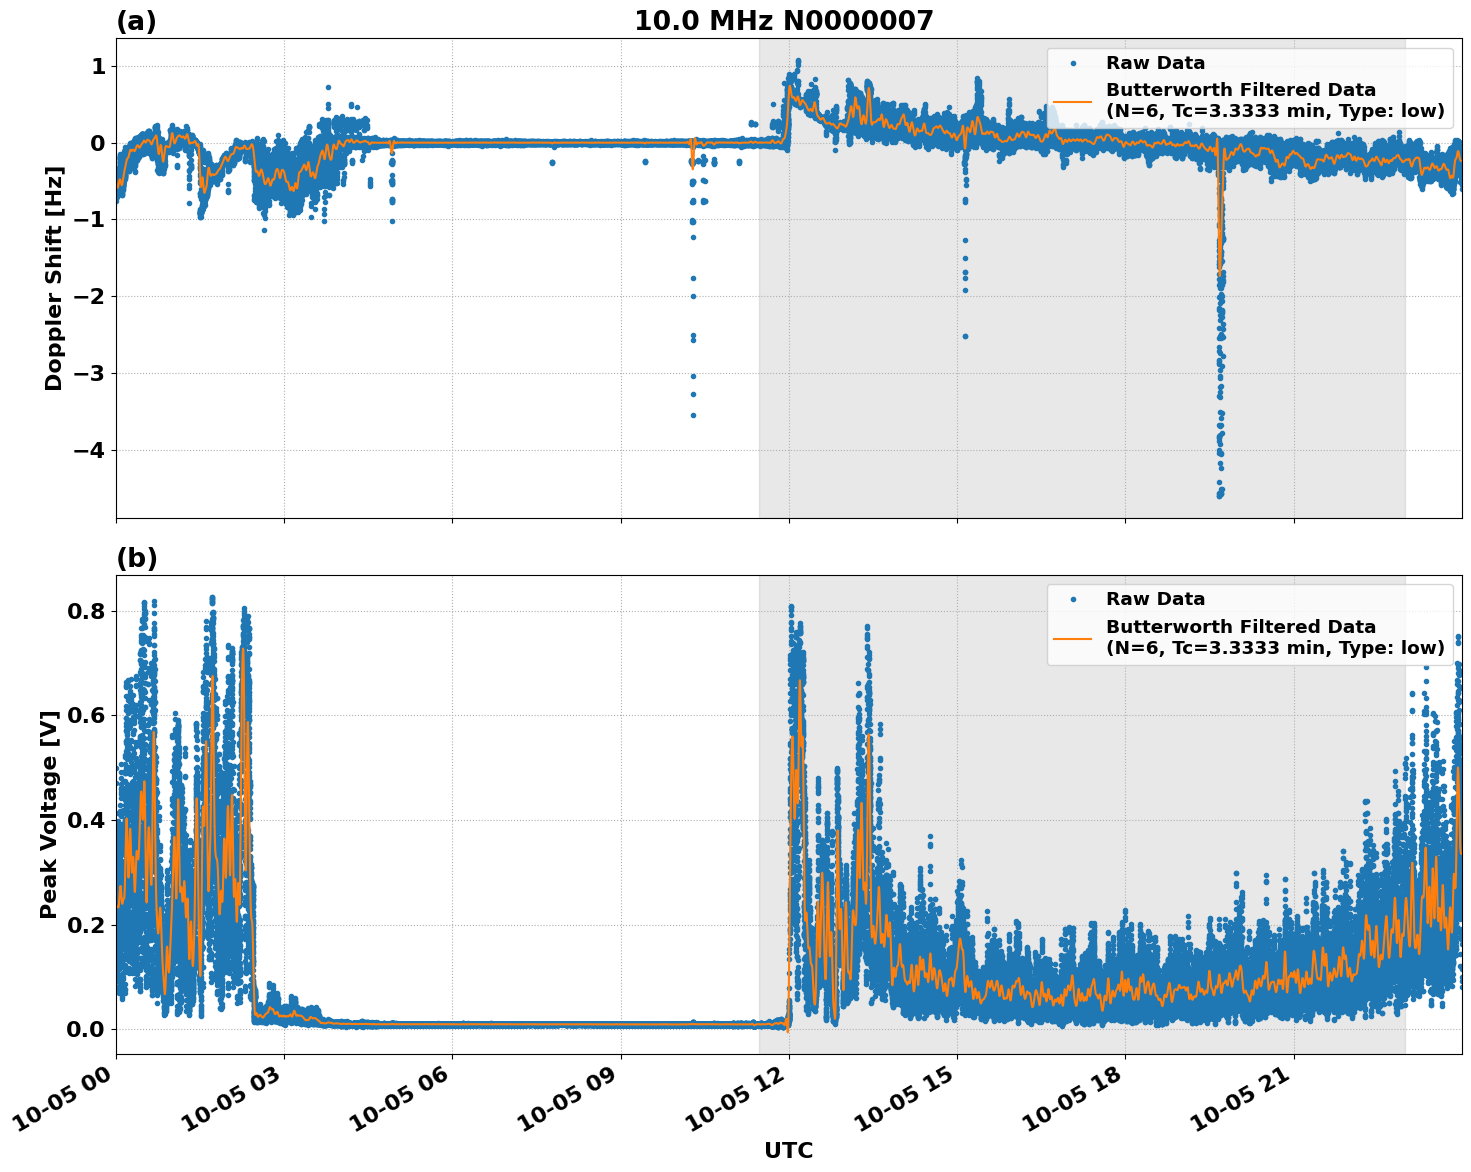Click the "UTC" x-axis label
The height and width of the screenshot is (1172, 1471).
coord(788,1150)
